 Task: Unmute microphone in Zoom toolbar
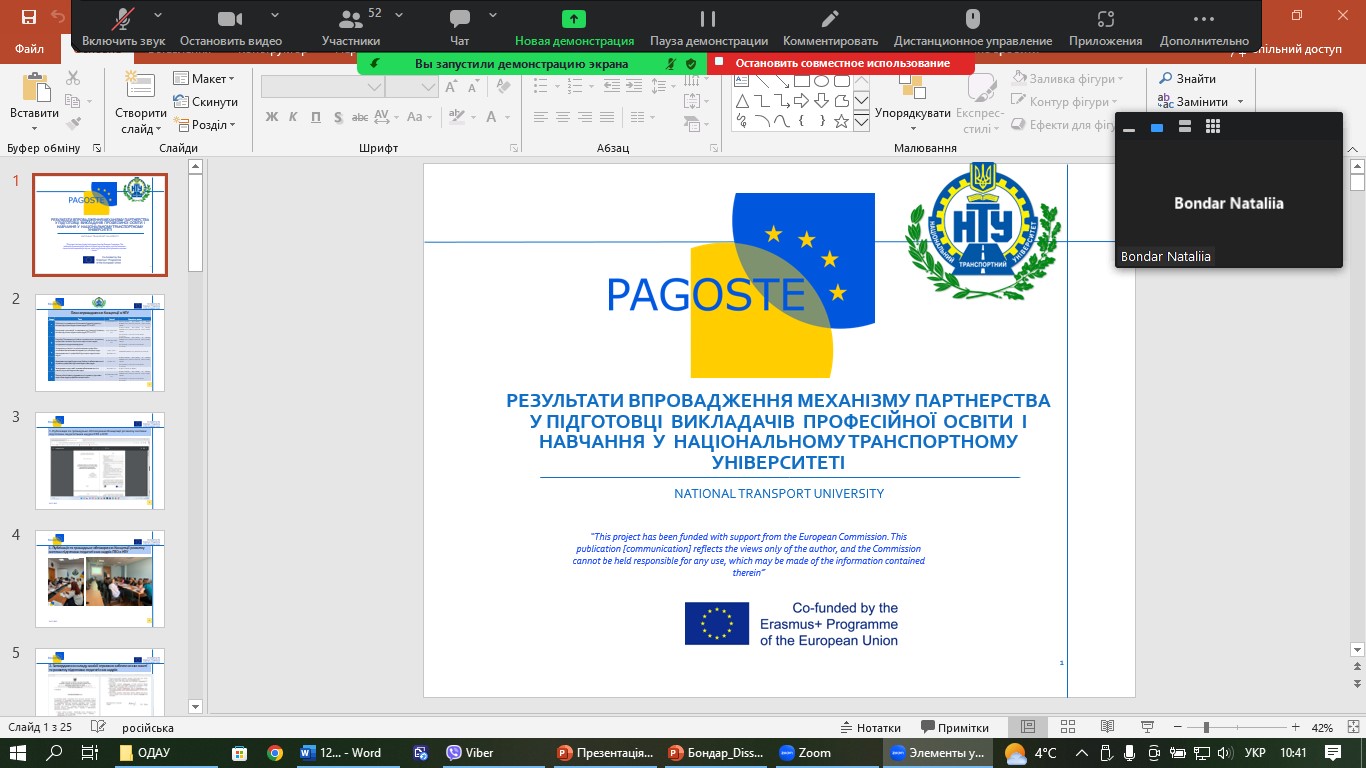[125, 26]
